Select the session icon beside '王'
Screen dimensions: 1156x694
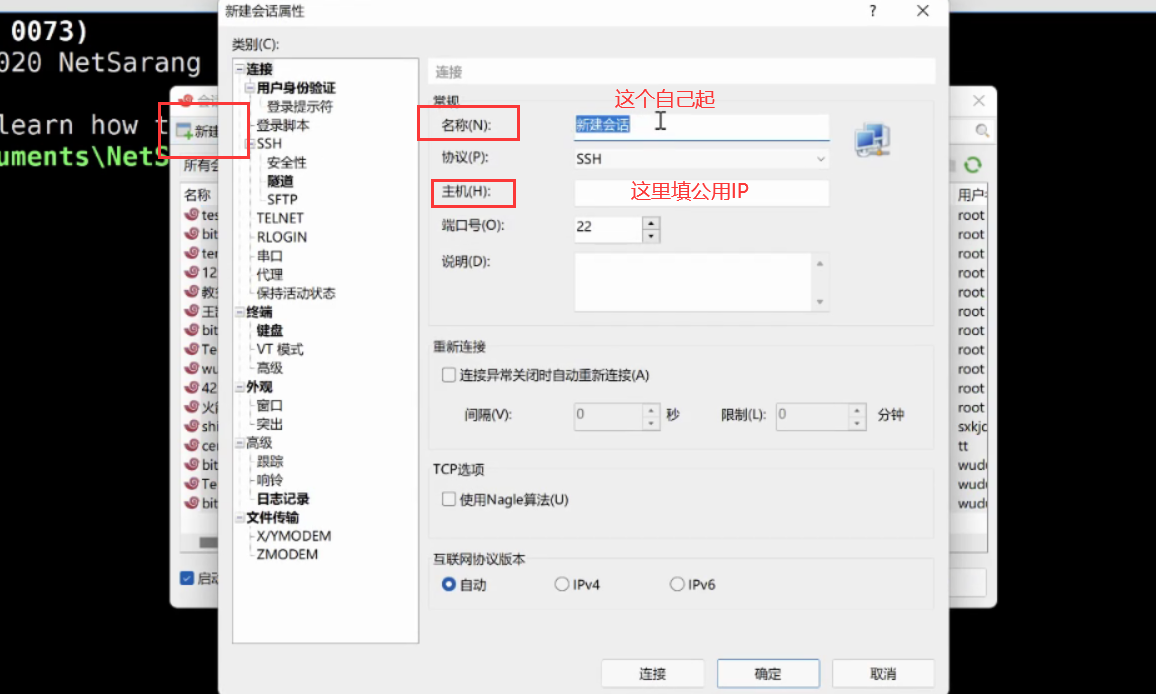(192, 310)
